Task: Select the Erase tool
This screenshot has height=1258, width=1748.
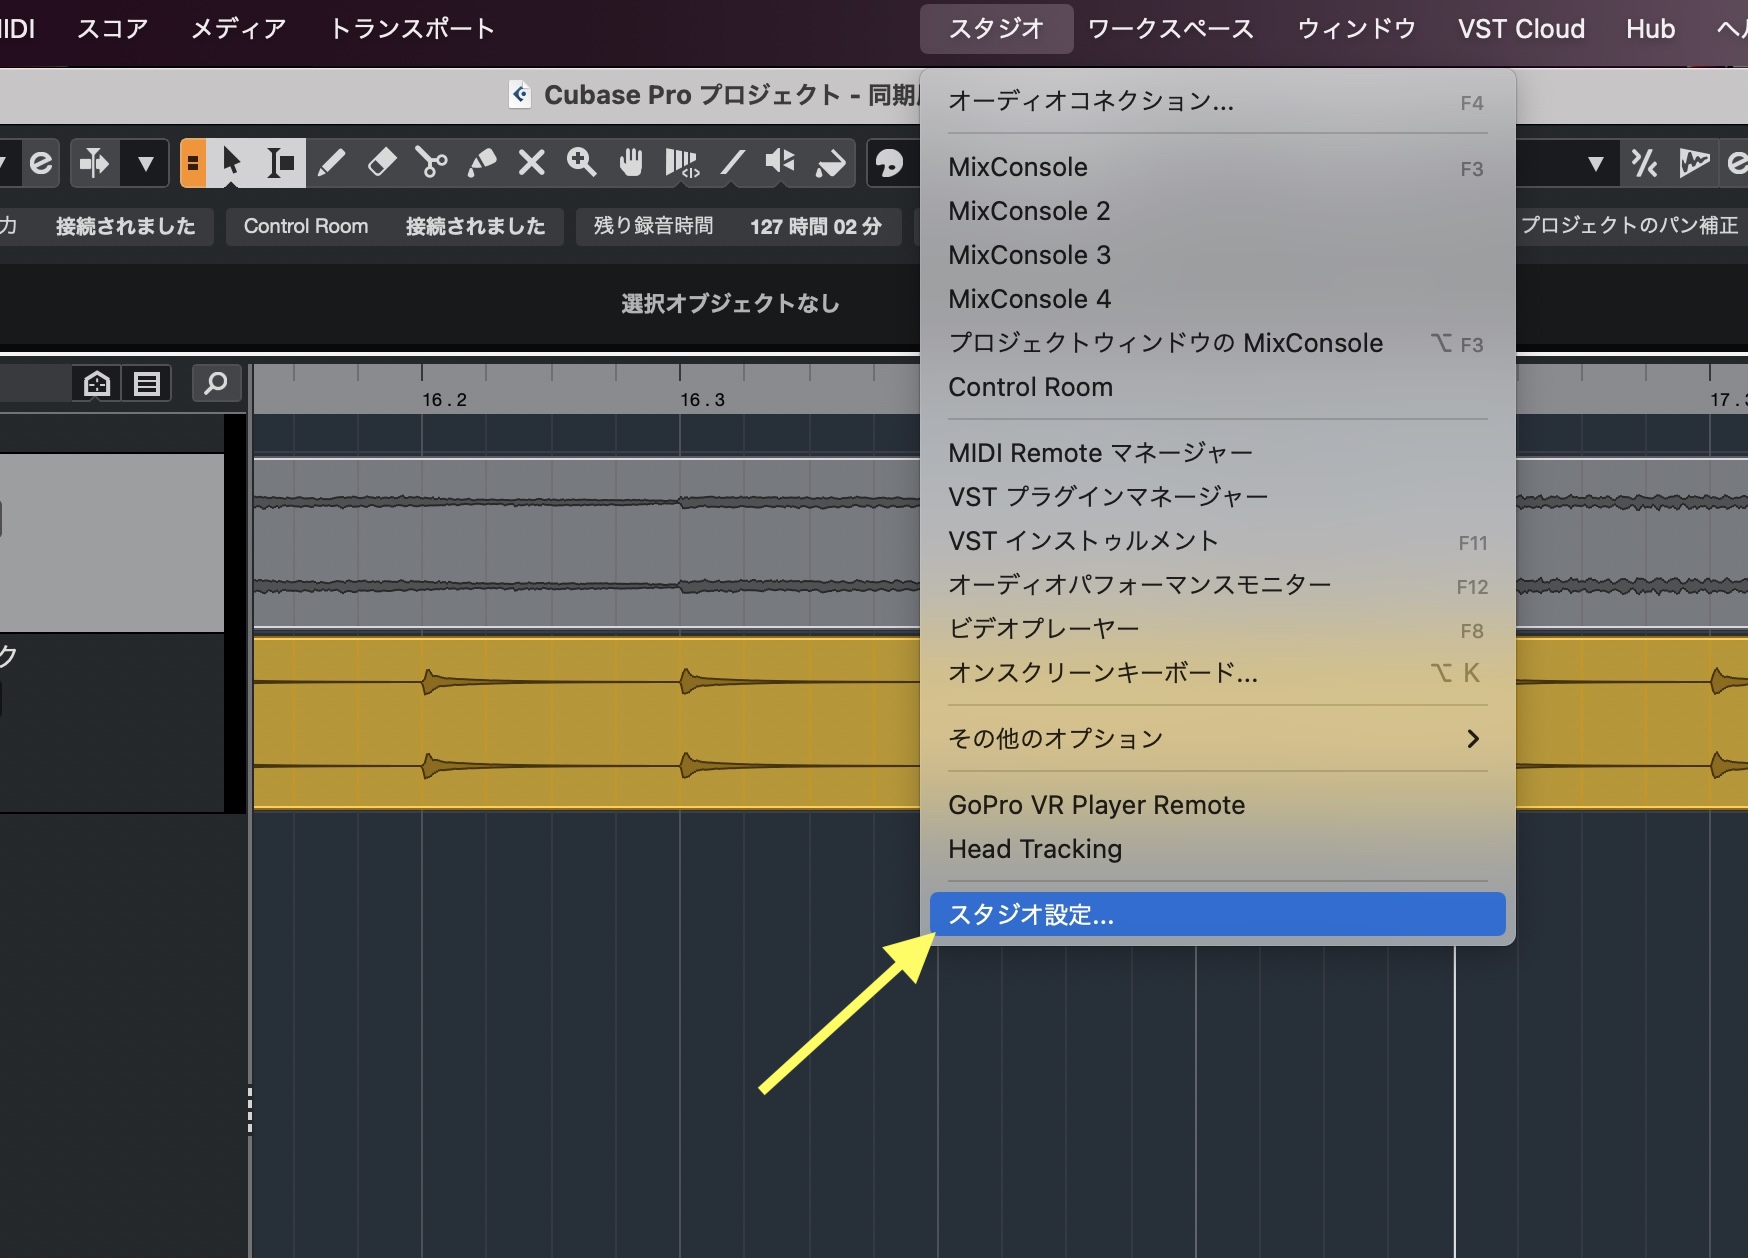Action: pos(381,162)
